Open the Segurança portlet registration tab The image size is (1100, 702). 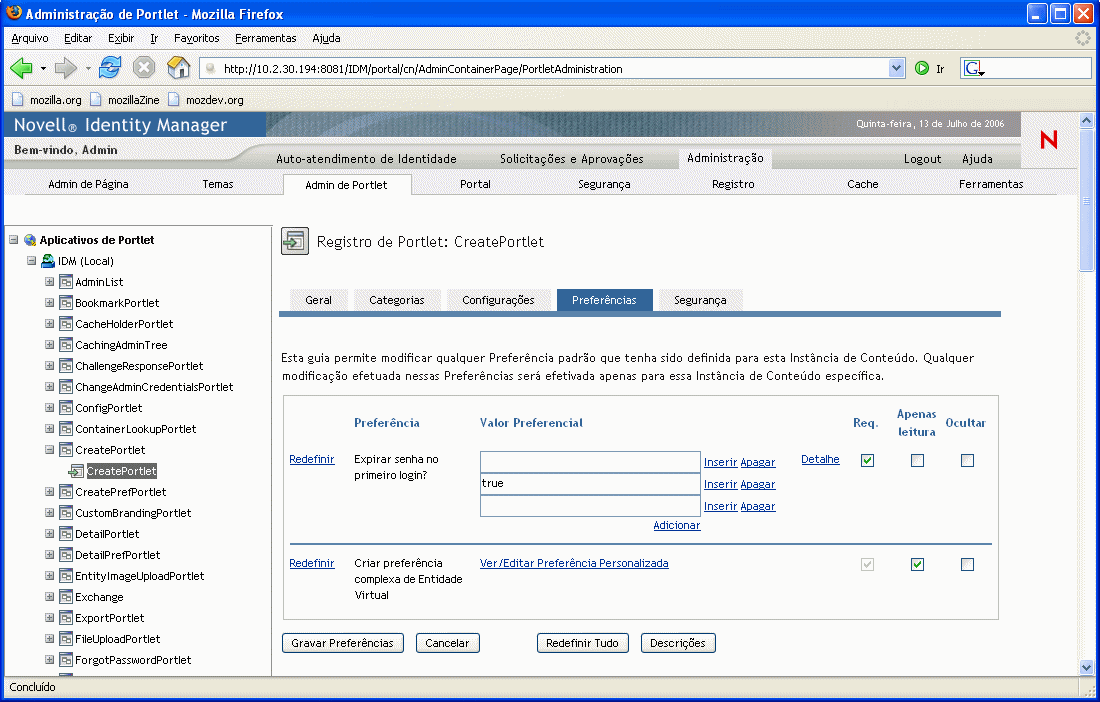click(700, 300)
